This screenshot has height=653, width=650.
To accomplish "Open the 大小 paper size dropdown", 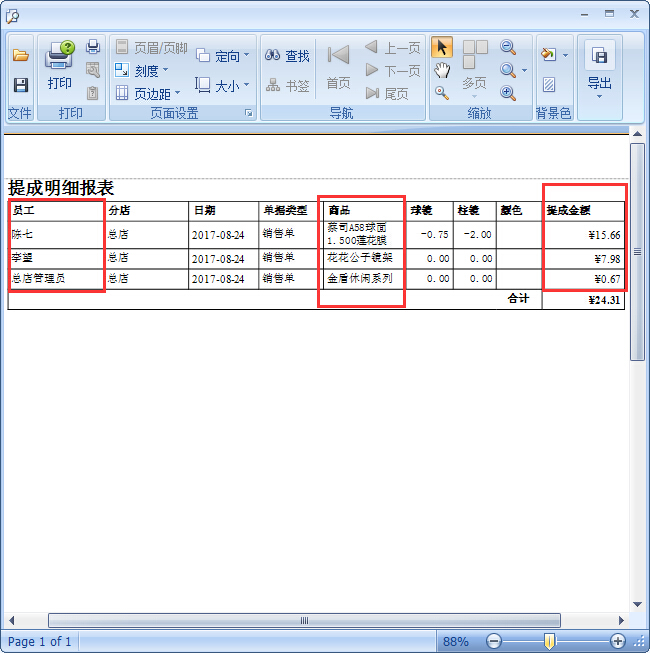I will click(x=222, y=85).
